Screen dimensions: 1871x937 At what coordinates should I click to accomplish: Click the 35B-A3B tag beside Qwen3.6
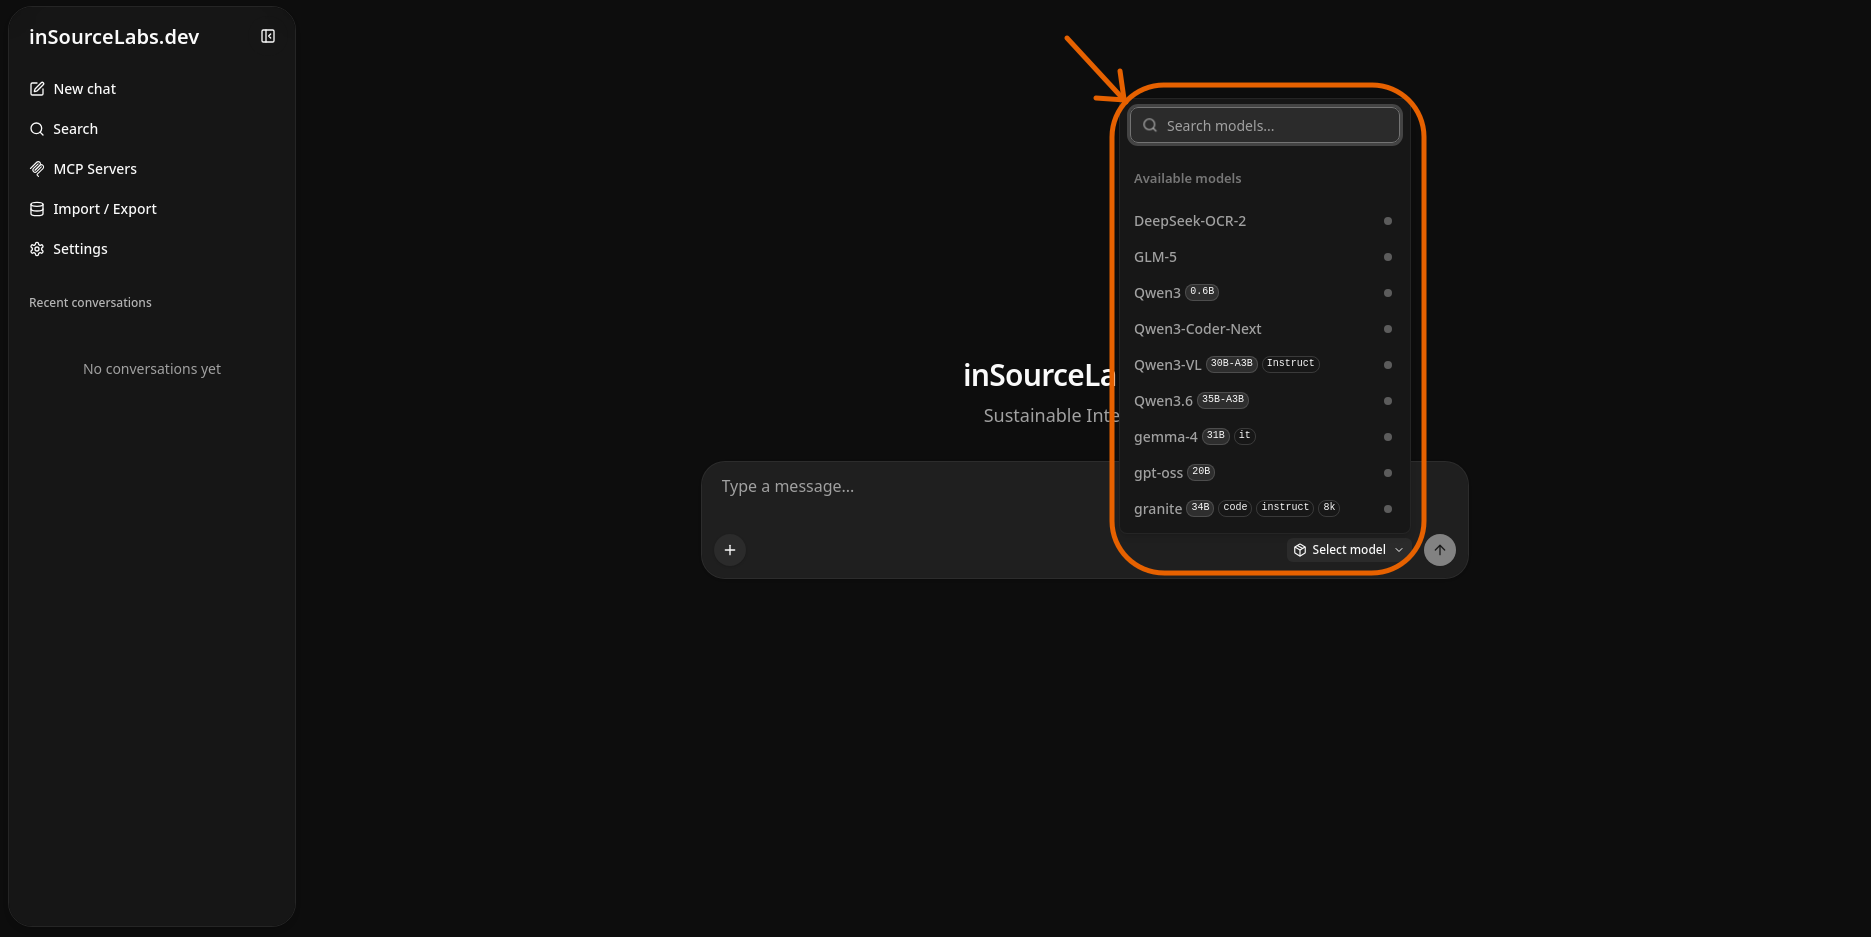(x=1223, y=400)
